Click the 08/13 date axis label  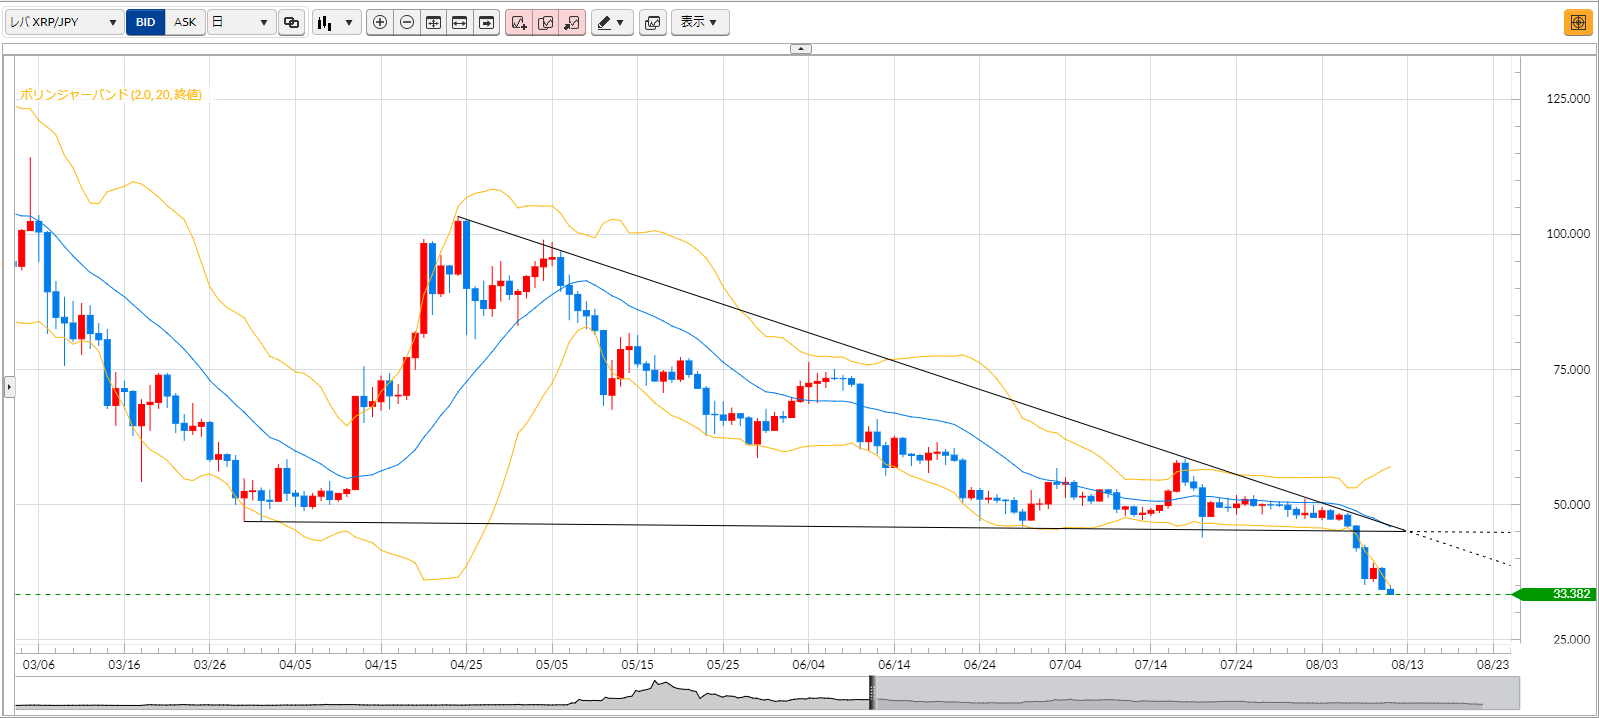[x=1407, y=665]
